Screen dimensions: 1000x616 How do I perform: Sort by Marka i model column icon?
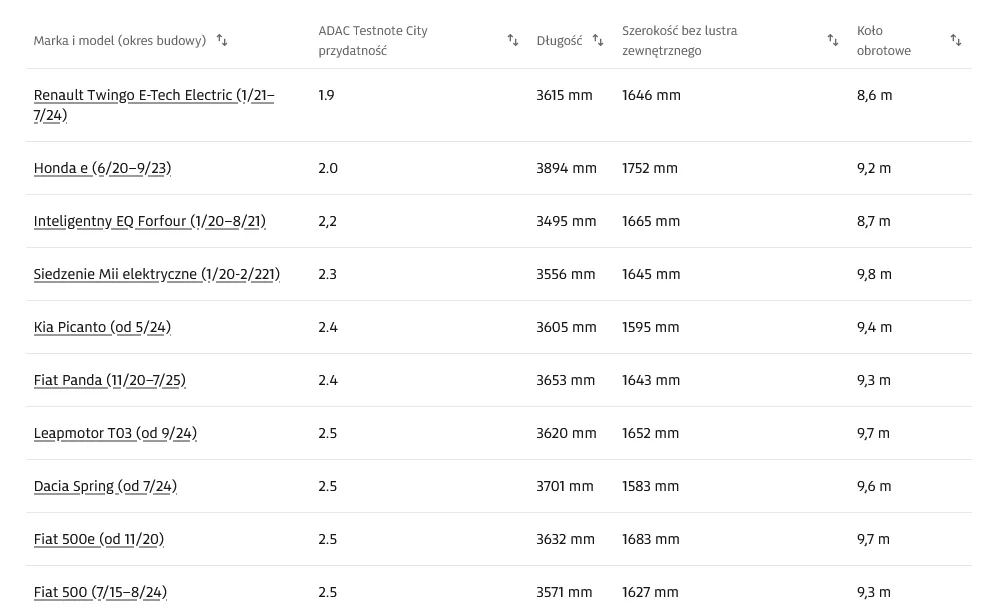[x=222, y=41]
